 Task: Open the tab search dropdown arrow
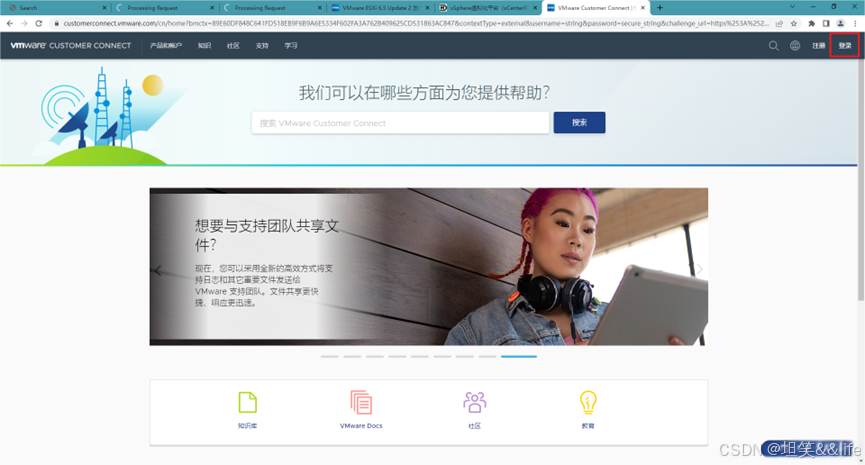pos(792,7)
